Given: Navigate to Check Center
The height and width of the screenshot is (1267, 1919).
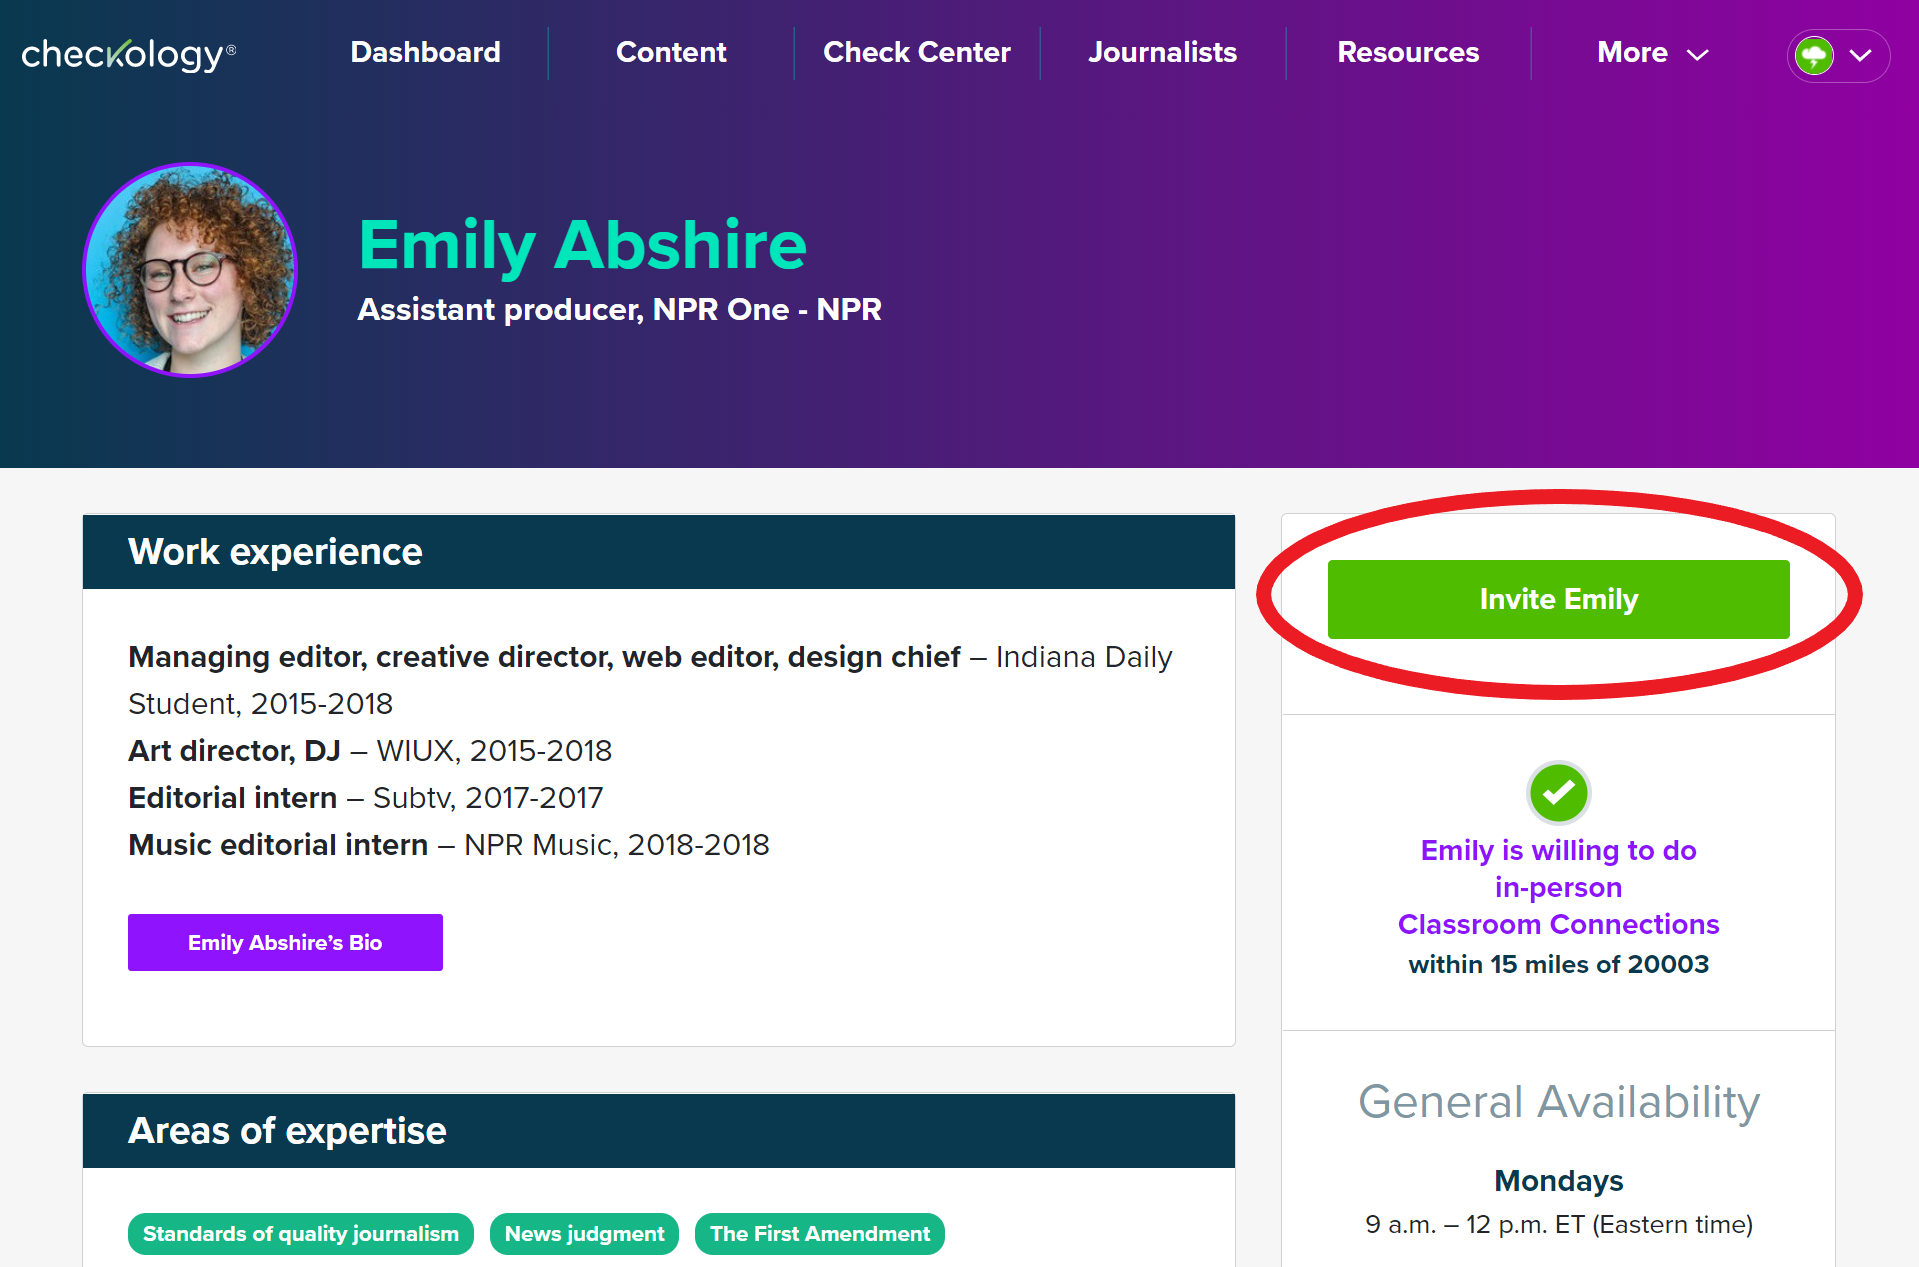Looking at the screenshot, I should pos(916,53).
